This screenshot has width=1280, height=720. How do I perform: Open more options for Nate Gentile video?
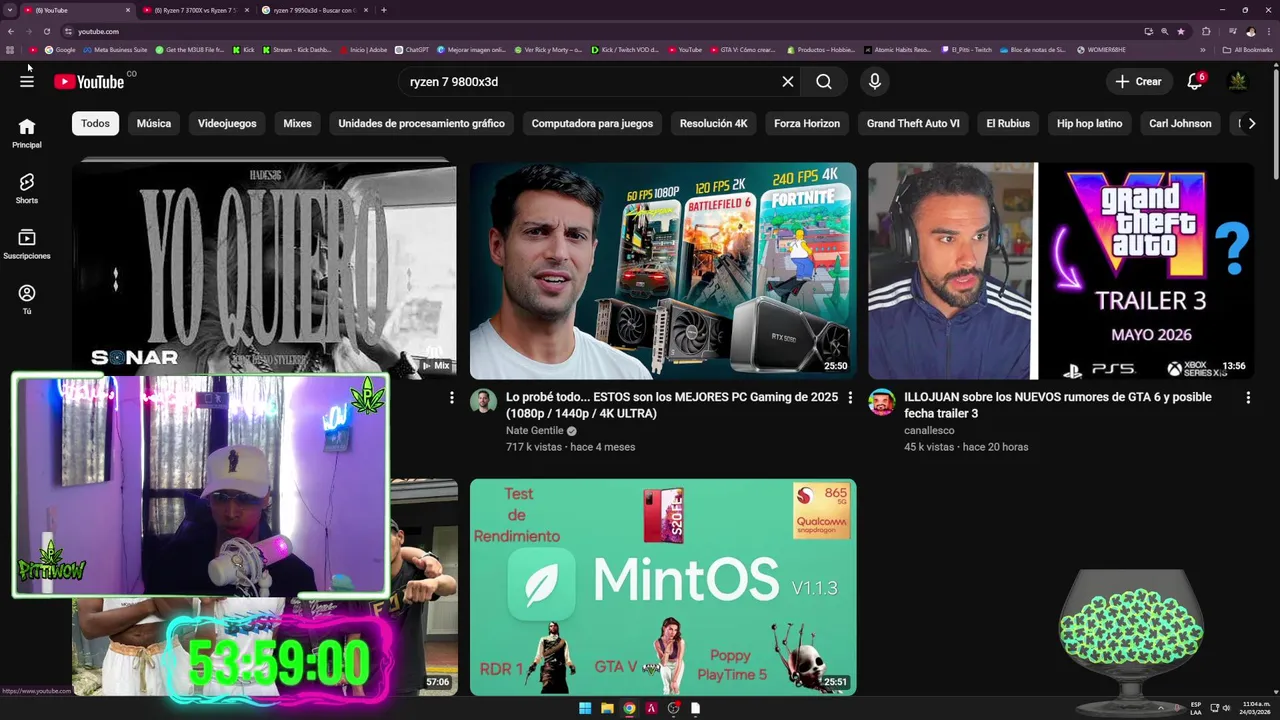[x=850, y=398]
